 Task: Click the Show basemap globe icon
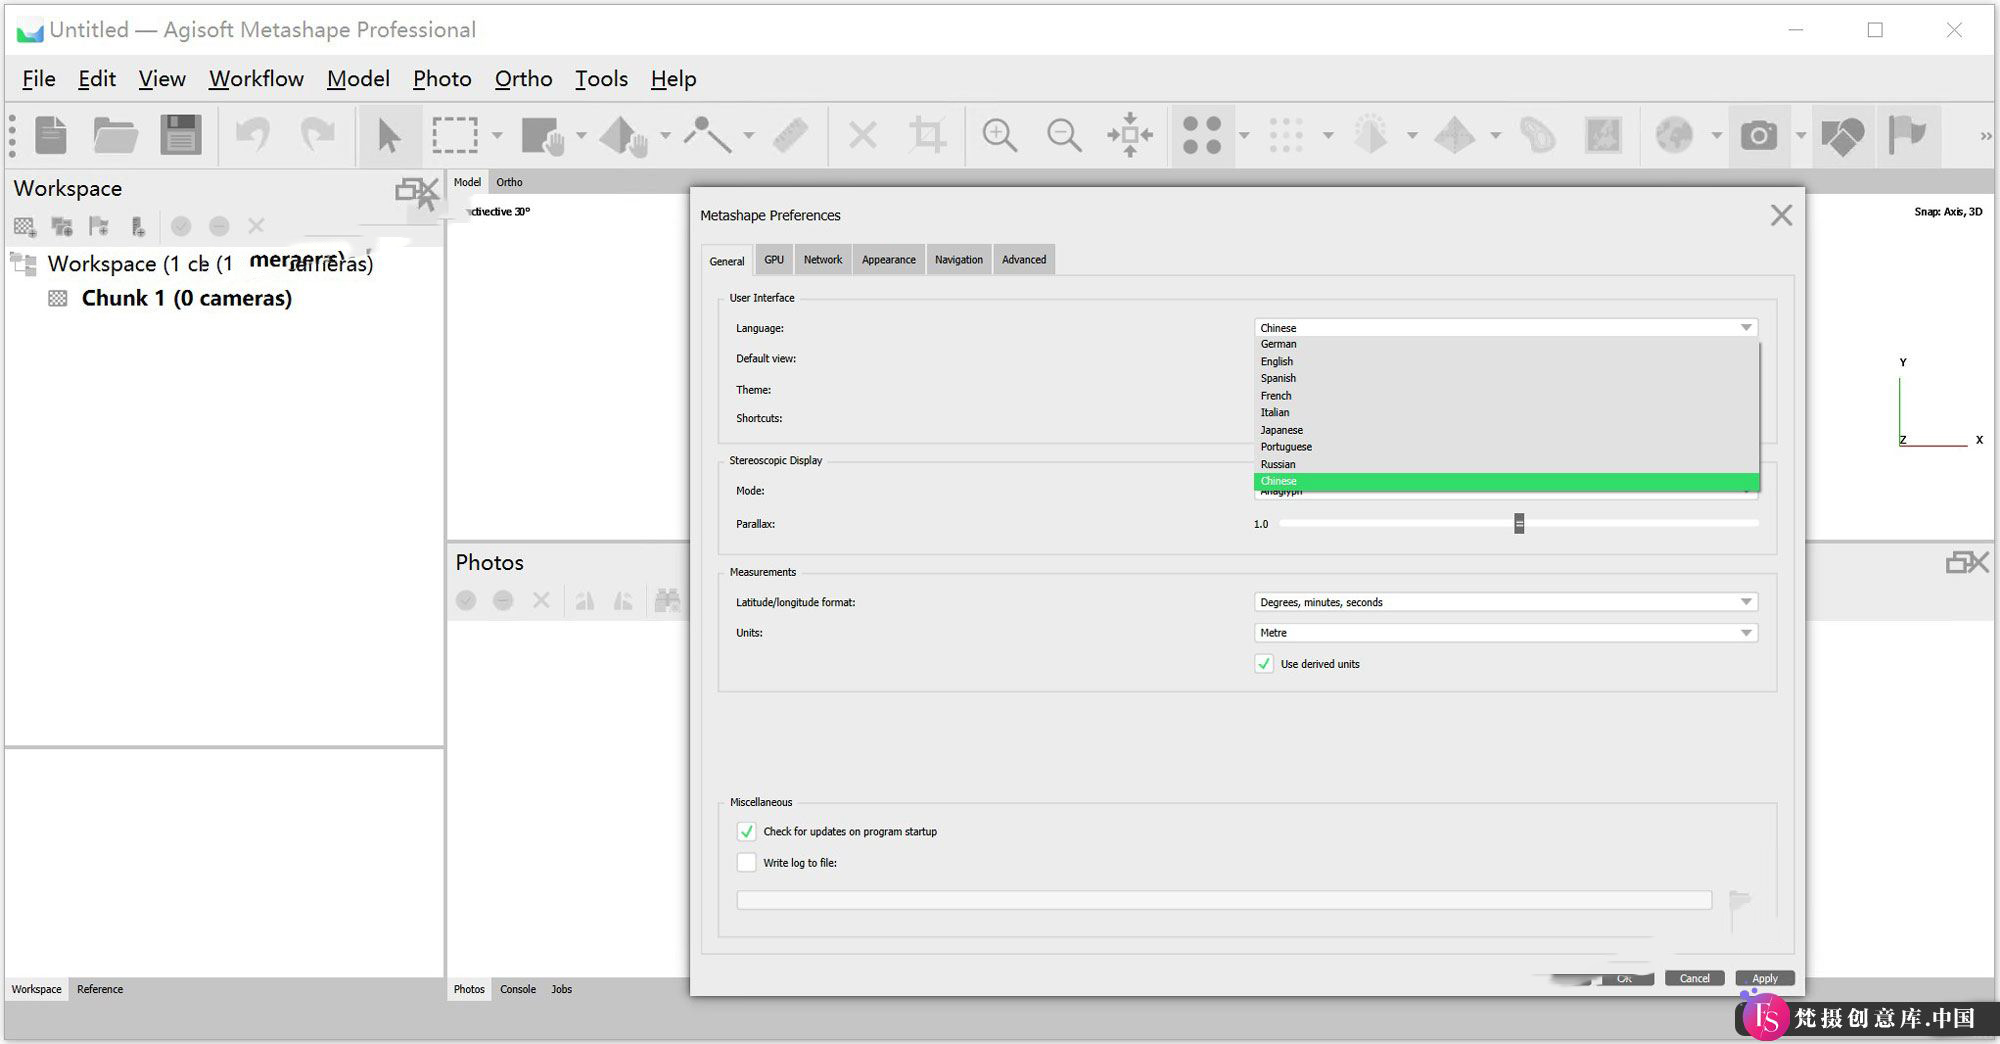(x=1674, y=135)
